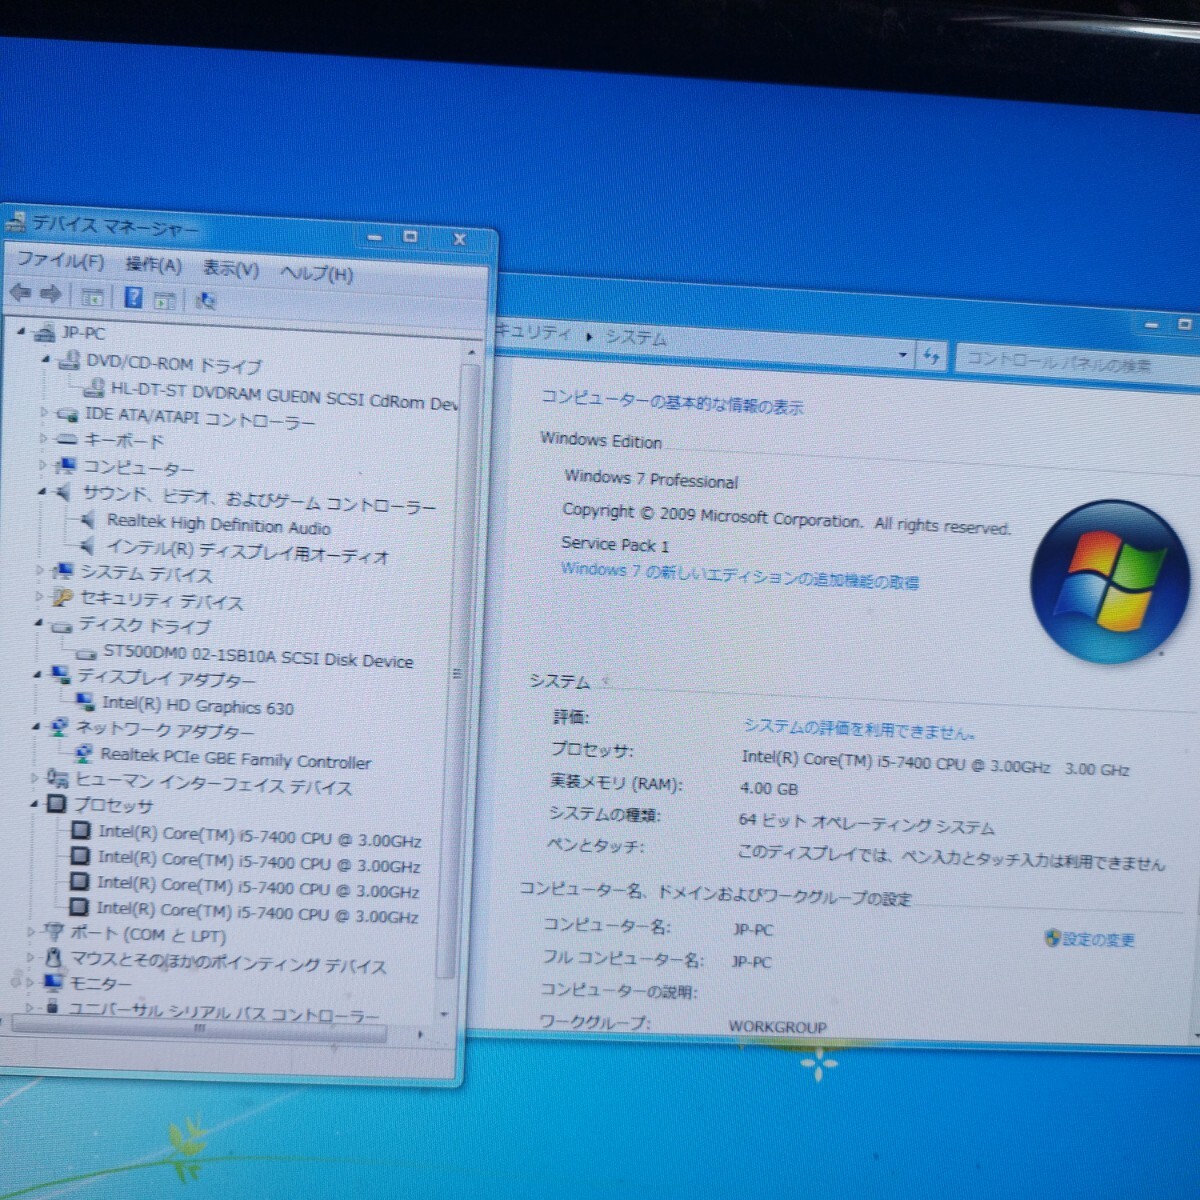Screen dimensions: 1200x1200
Task: Expand the コンピューター category
Action: point(43,465)
